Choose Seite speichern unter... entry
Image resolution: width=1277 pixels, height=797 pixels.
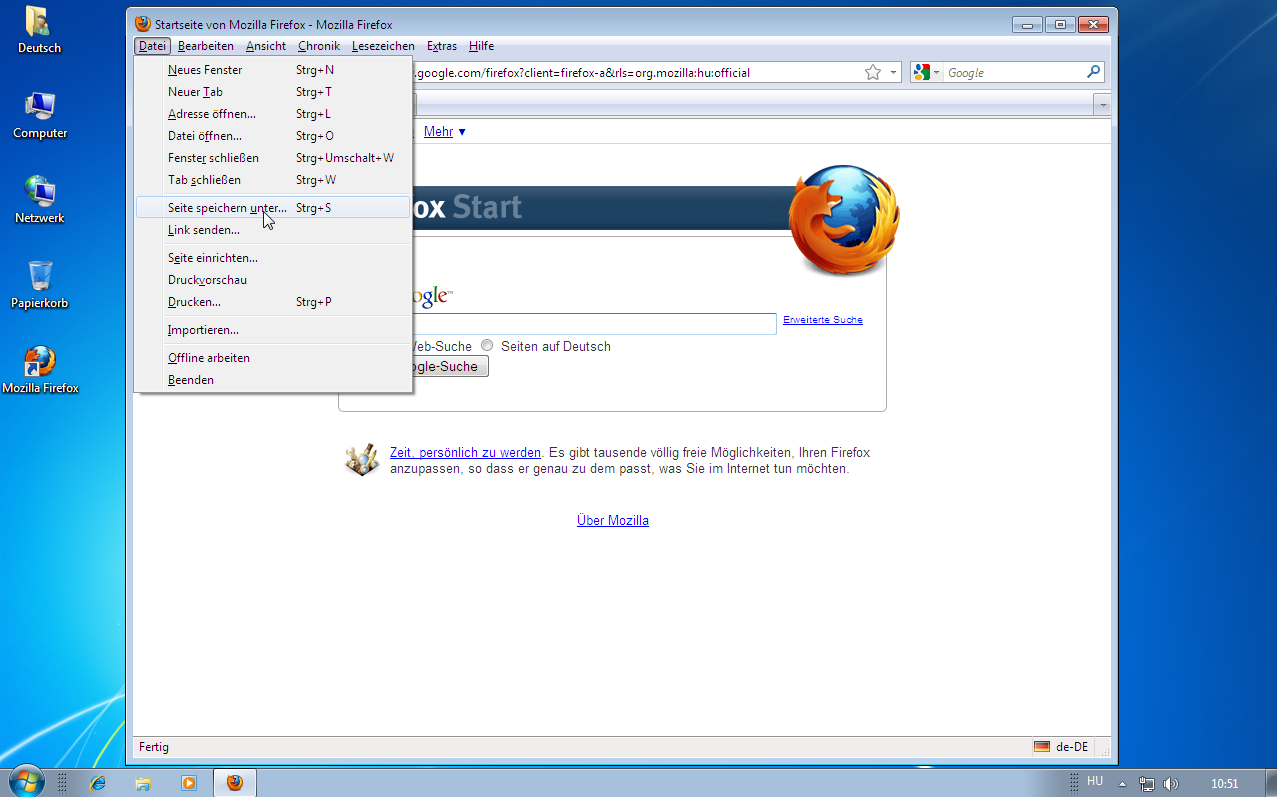tap(273, 208)
